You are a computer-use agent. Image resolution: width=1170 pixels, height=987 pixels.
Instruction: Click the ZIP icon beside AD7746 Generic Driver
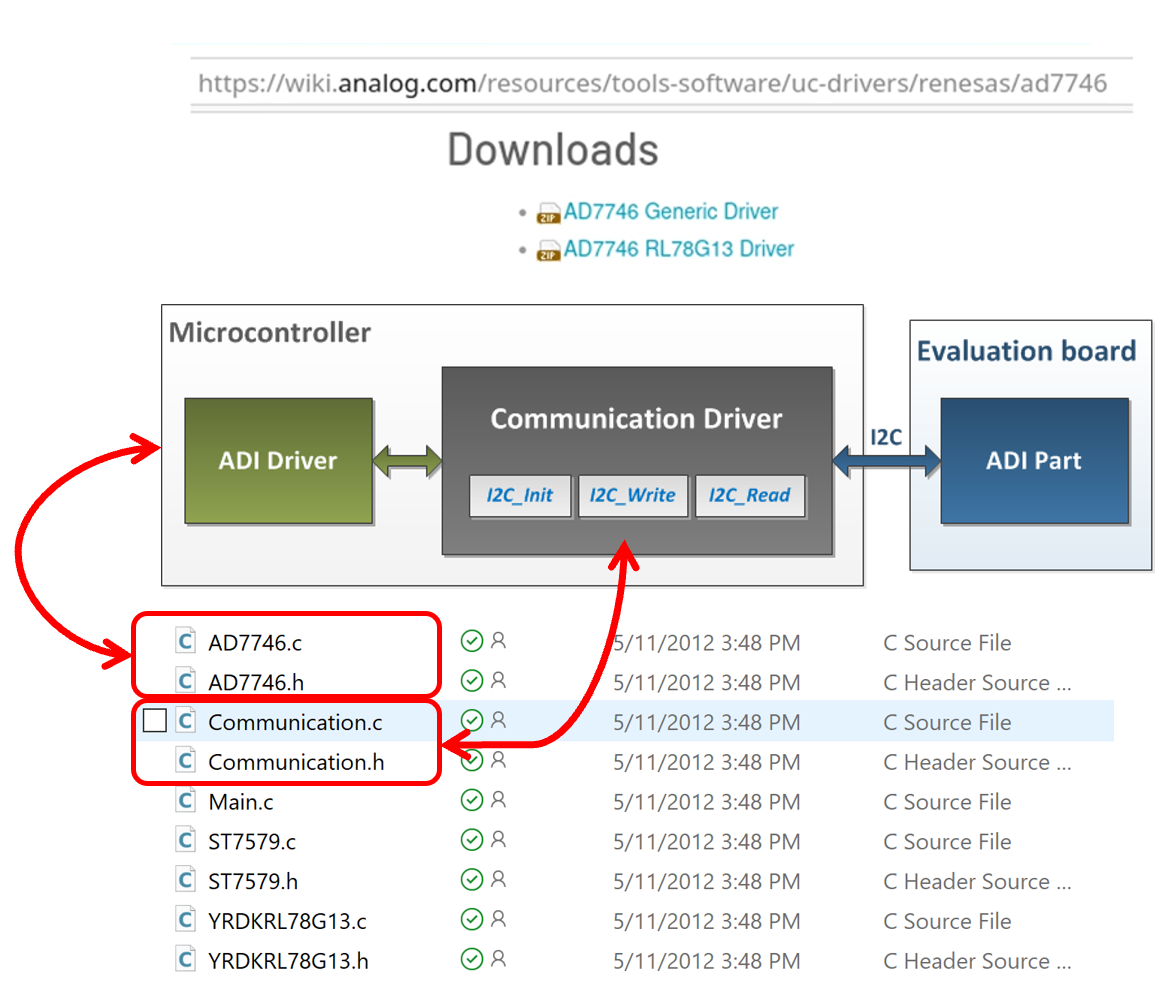click(548, 211)
